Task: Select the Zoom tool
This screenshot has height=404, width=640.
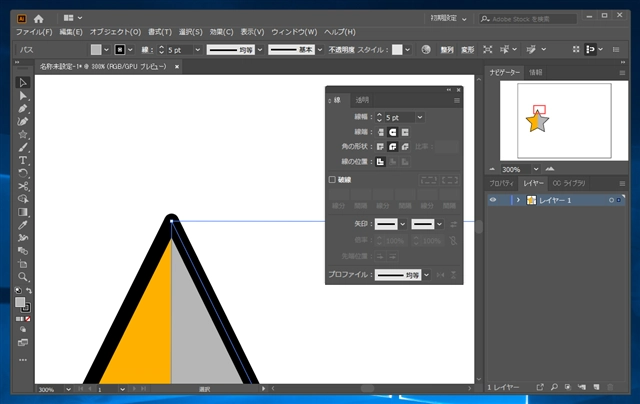Action: coord(23,277)
